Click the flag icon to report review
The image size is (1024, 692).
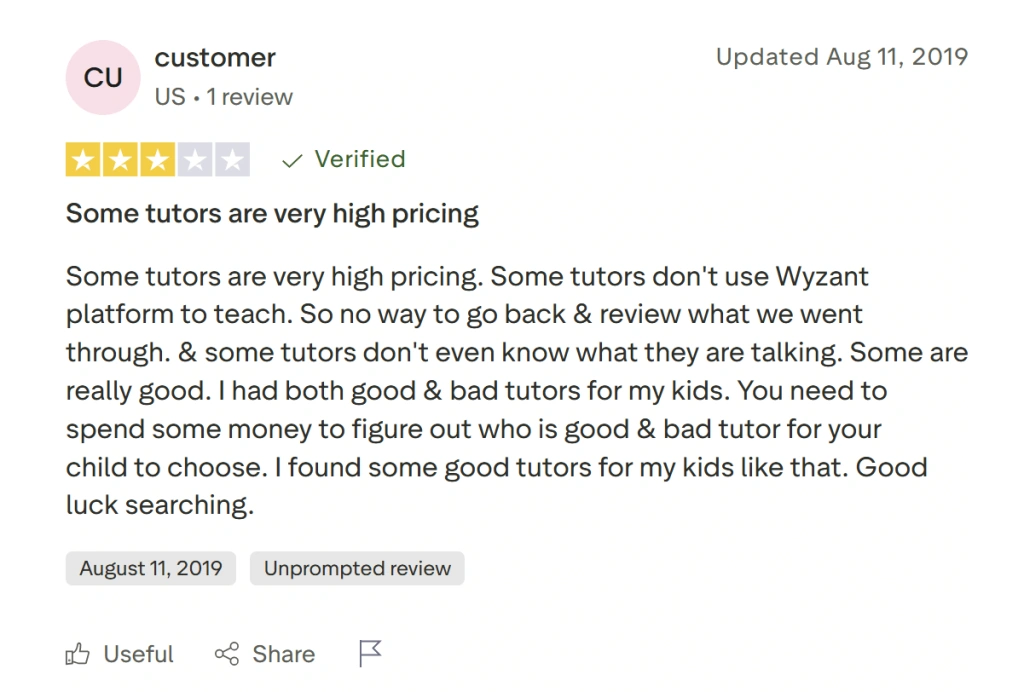[369, 652]
